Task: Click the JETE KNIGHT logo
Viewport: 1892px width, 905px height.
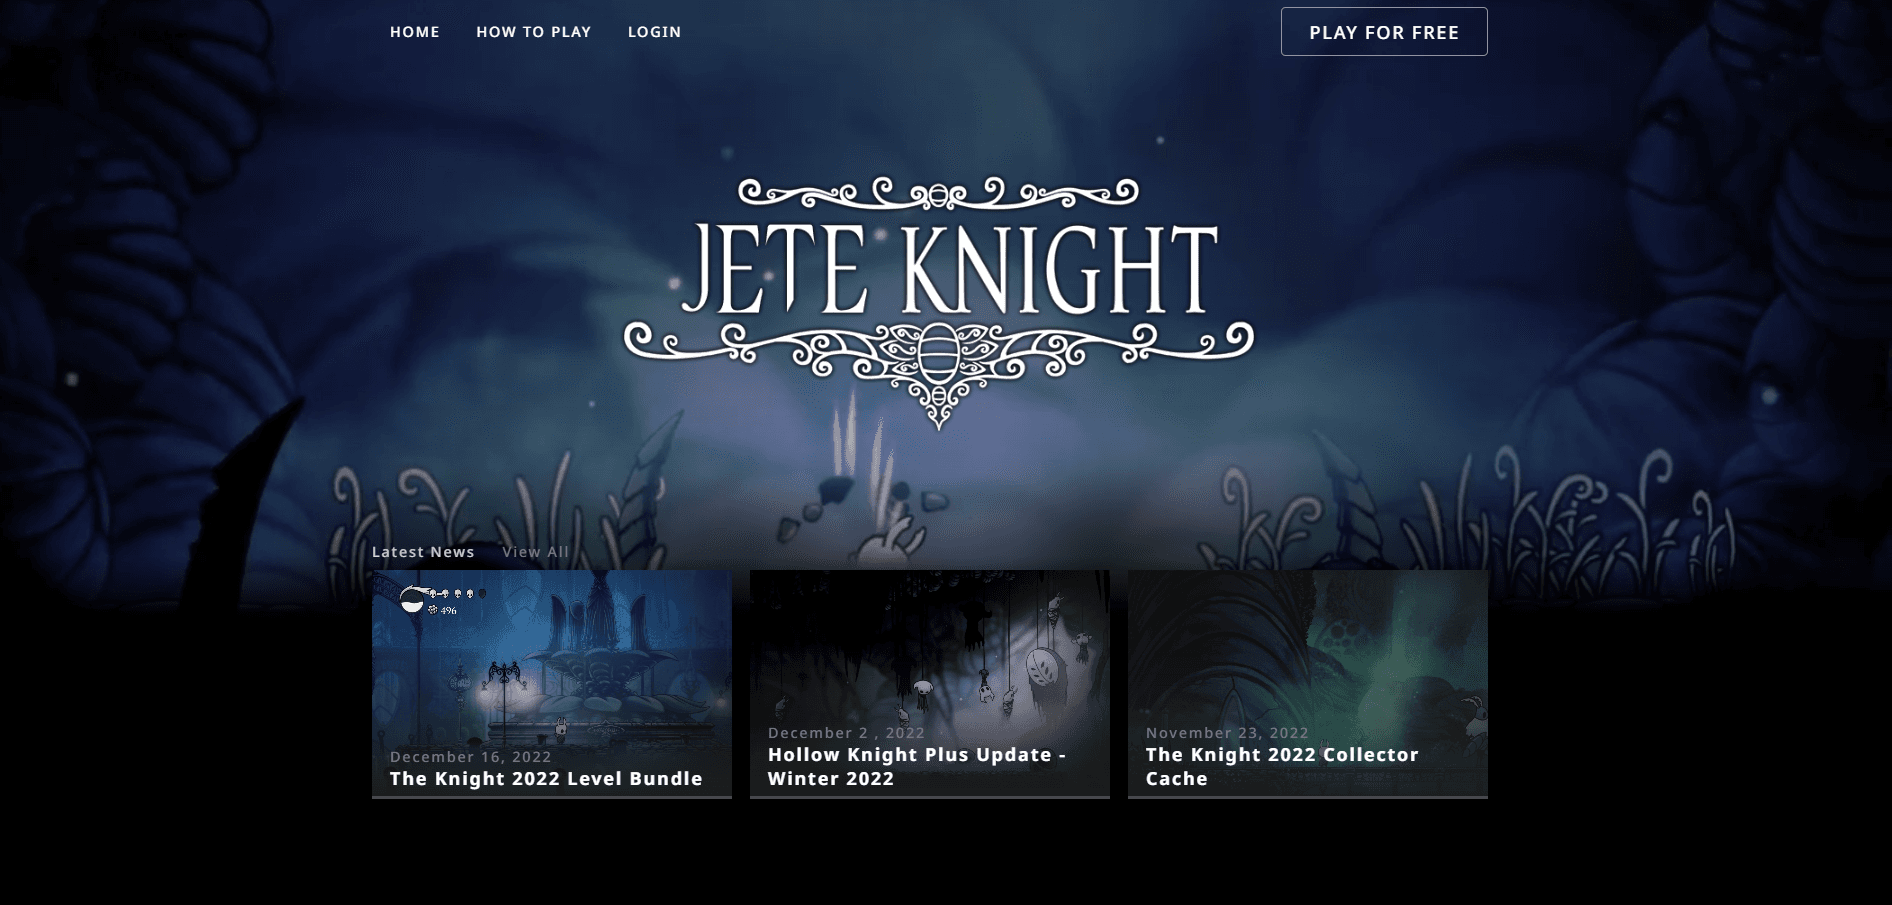Action: coord(938,303)
